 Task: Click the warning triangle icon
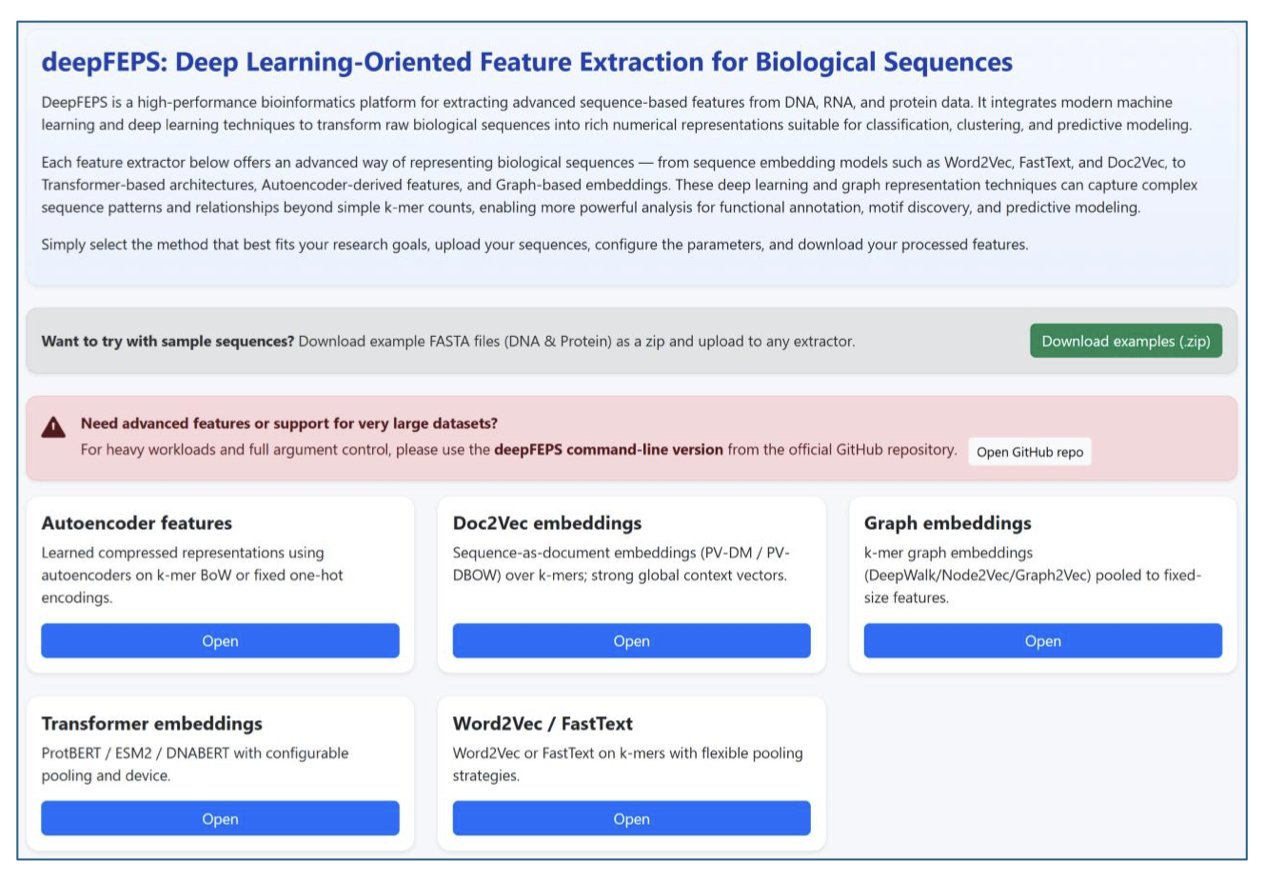click(x=54, y=427)
